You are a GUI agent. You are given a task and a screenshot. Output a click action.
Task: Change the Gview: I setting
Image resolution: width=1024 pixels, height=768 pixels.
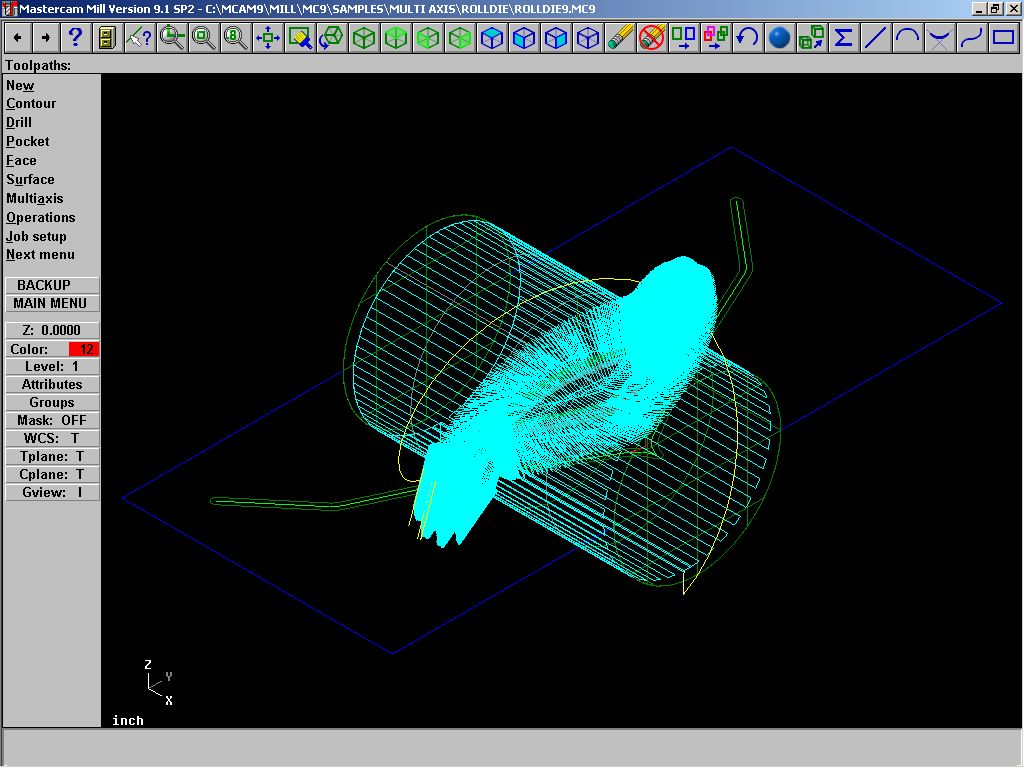pyautogui.click(x=52, y=492)
